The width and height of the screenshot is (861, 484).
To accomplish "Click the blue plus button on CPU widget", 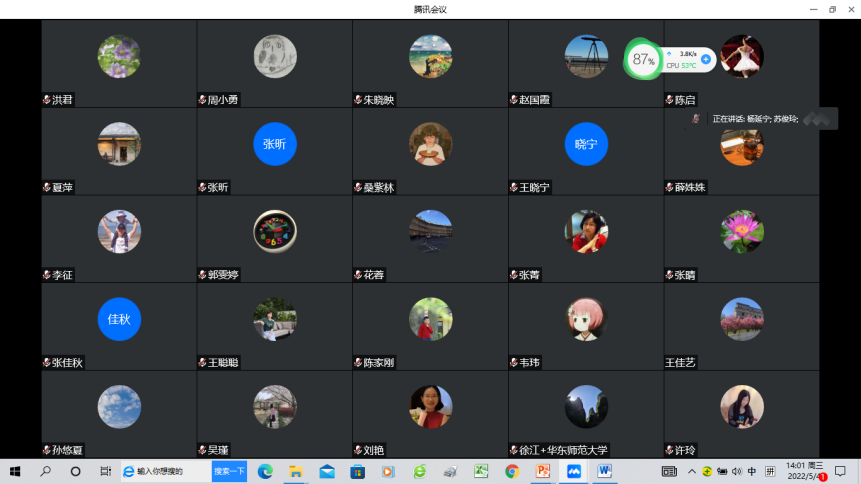I will [706, 59].
